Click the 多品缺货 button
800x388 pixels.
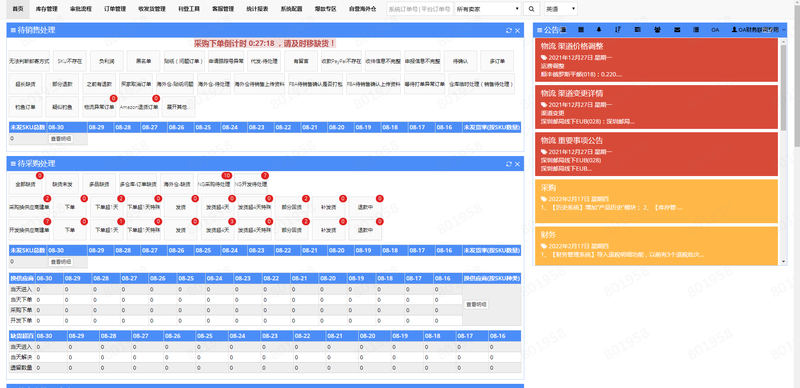[x=99, y=184]
